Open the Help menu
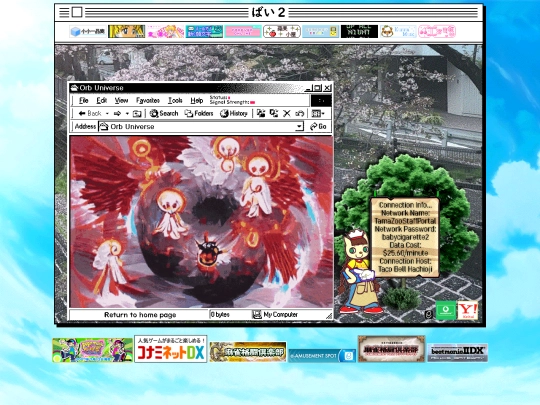Image resolution: width=540 pixels, height=405 pixels. [x=197, y=100]
